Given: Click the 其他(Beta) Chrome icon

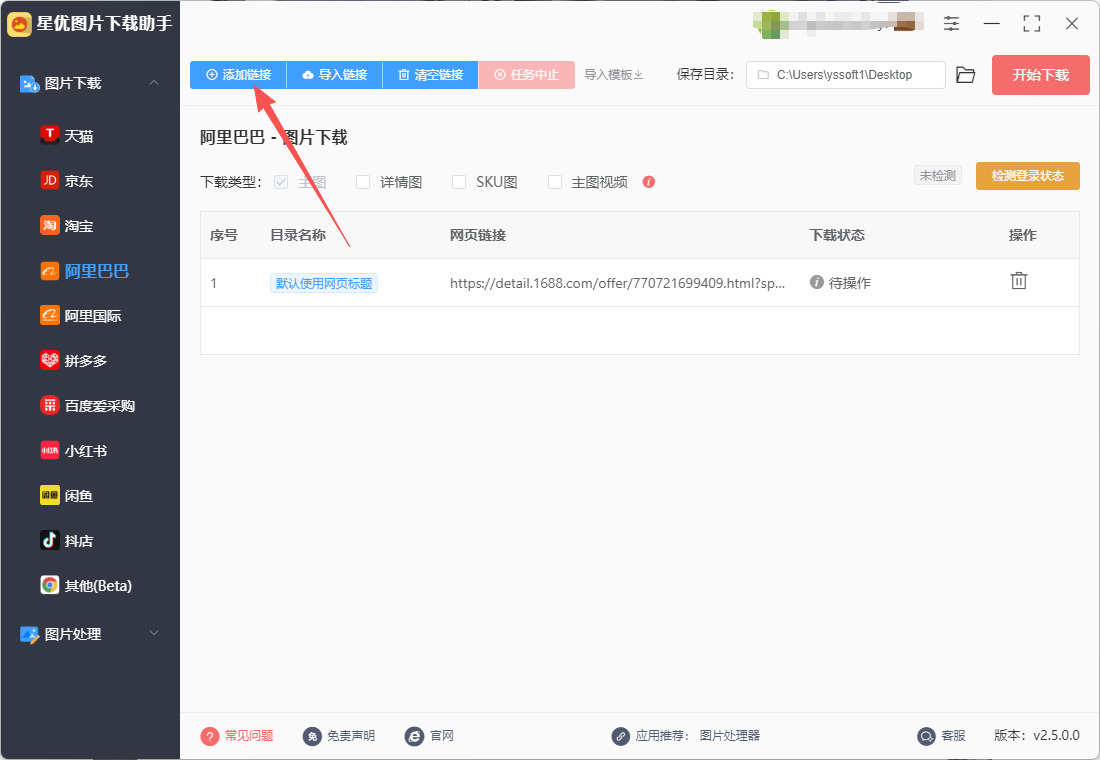Looking at the screenshot, I should tap(50, 585).
